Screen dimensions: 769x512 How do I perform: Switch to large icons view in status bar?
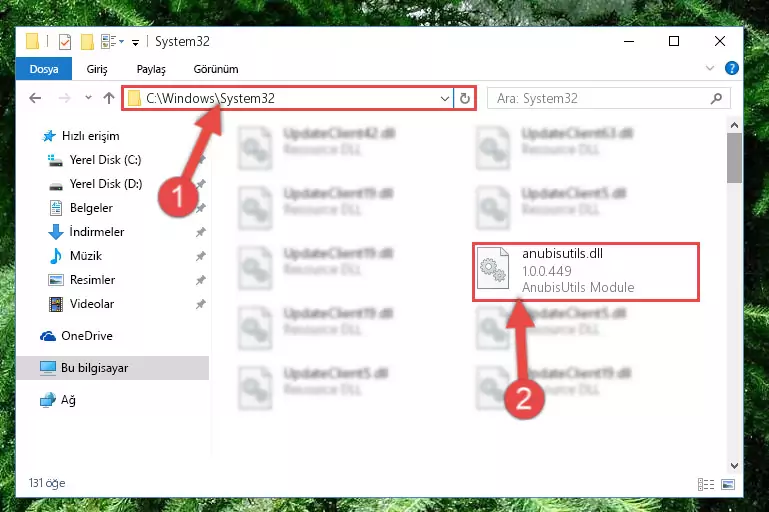(728, 485)
